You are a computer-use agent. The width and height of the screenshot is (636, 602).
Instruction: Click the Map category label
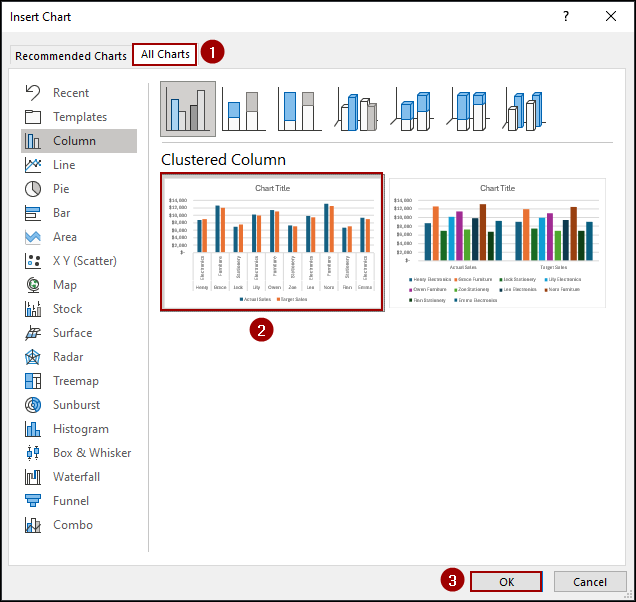65,285
